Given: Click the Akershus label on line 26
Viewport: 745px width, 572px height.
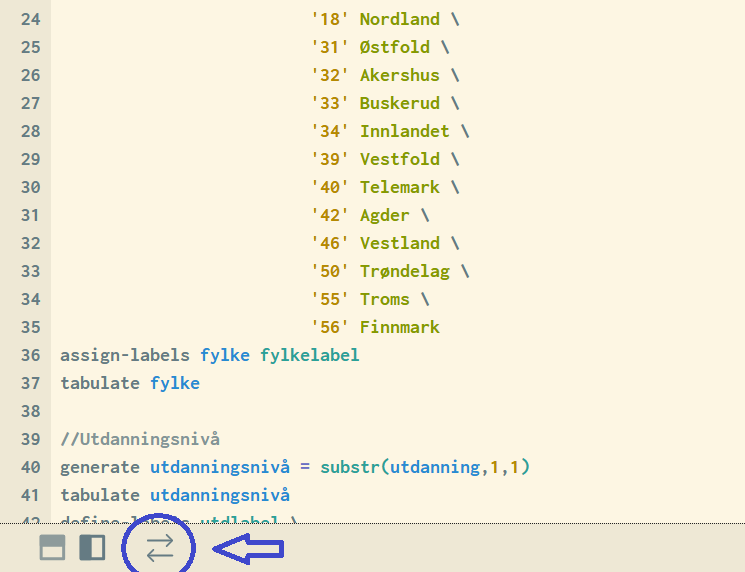Looking at the screenshot, I should coord(400,75).
